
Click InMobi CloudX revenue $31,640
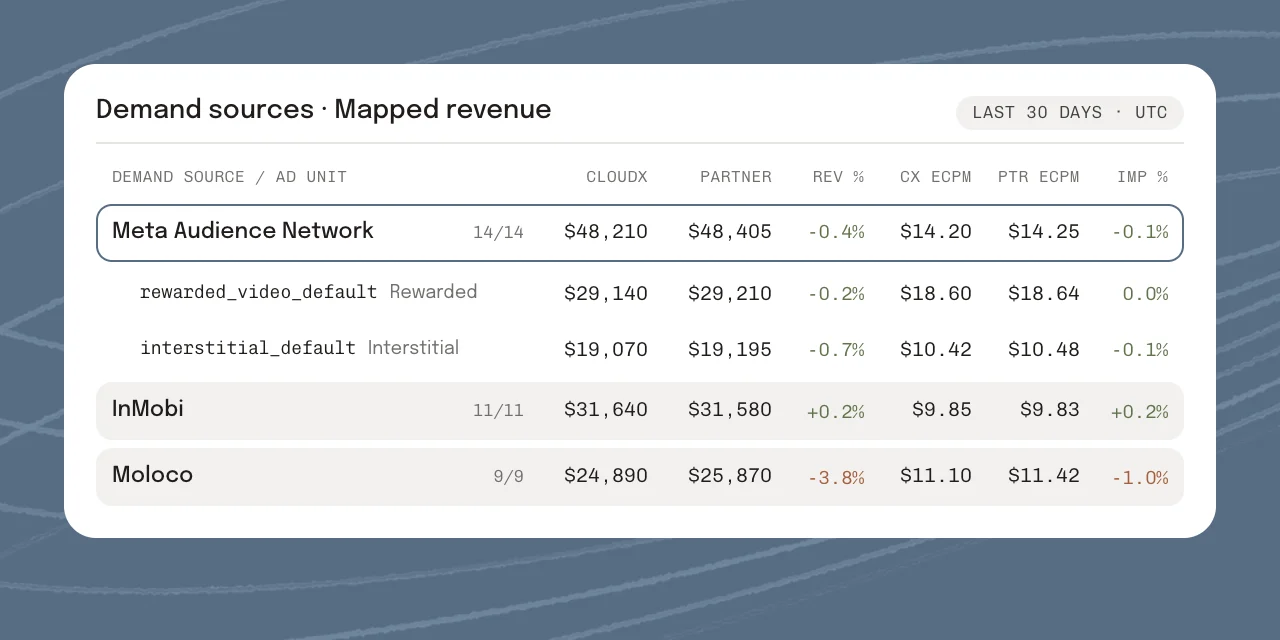tap(606, 410)
